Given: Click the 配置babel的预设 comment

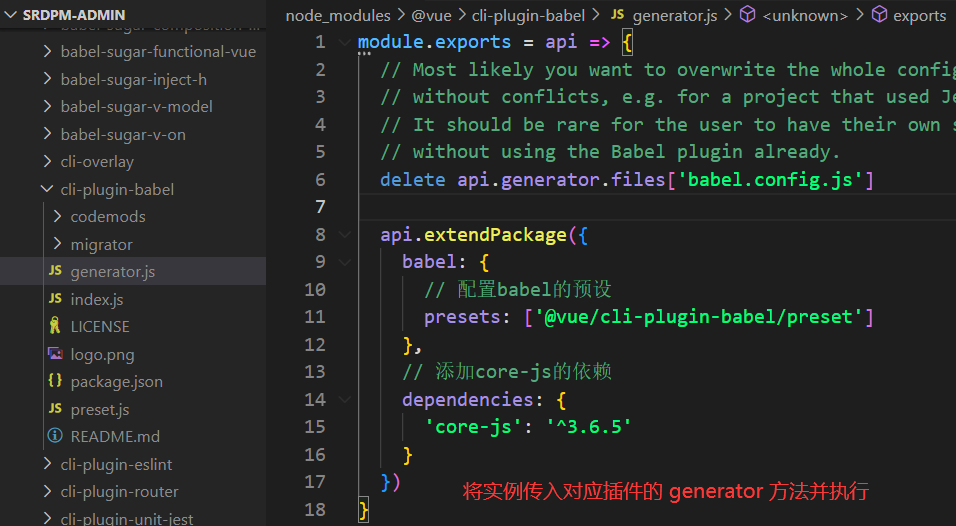Looking at the screenshot, I should (518, 290).
